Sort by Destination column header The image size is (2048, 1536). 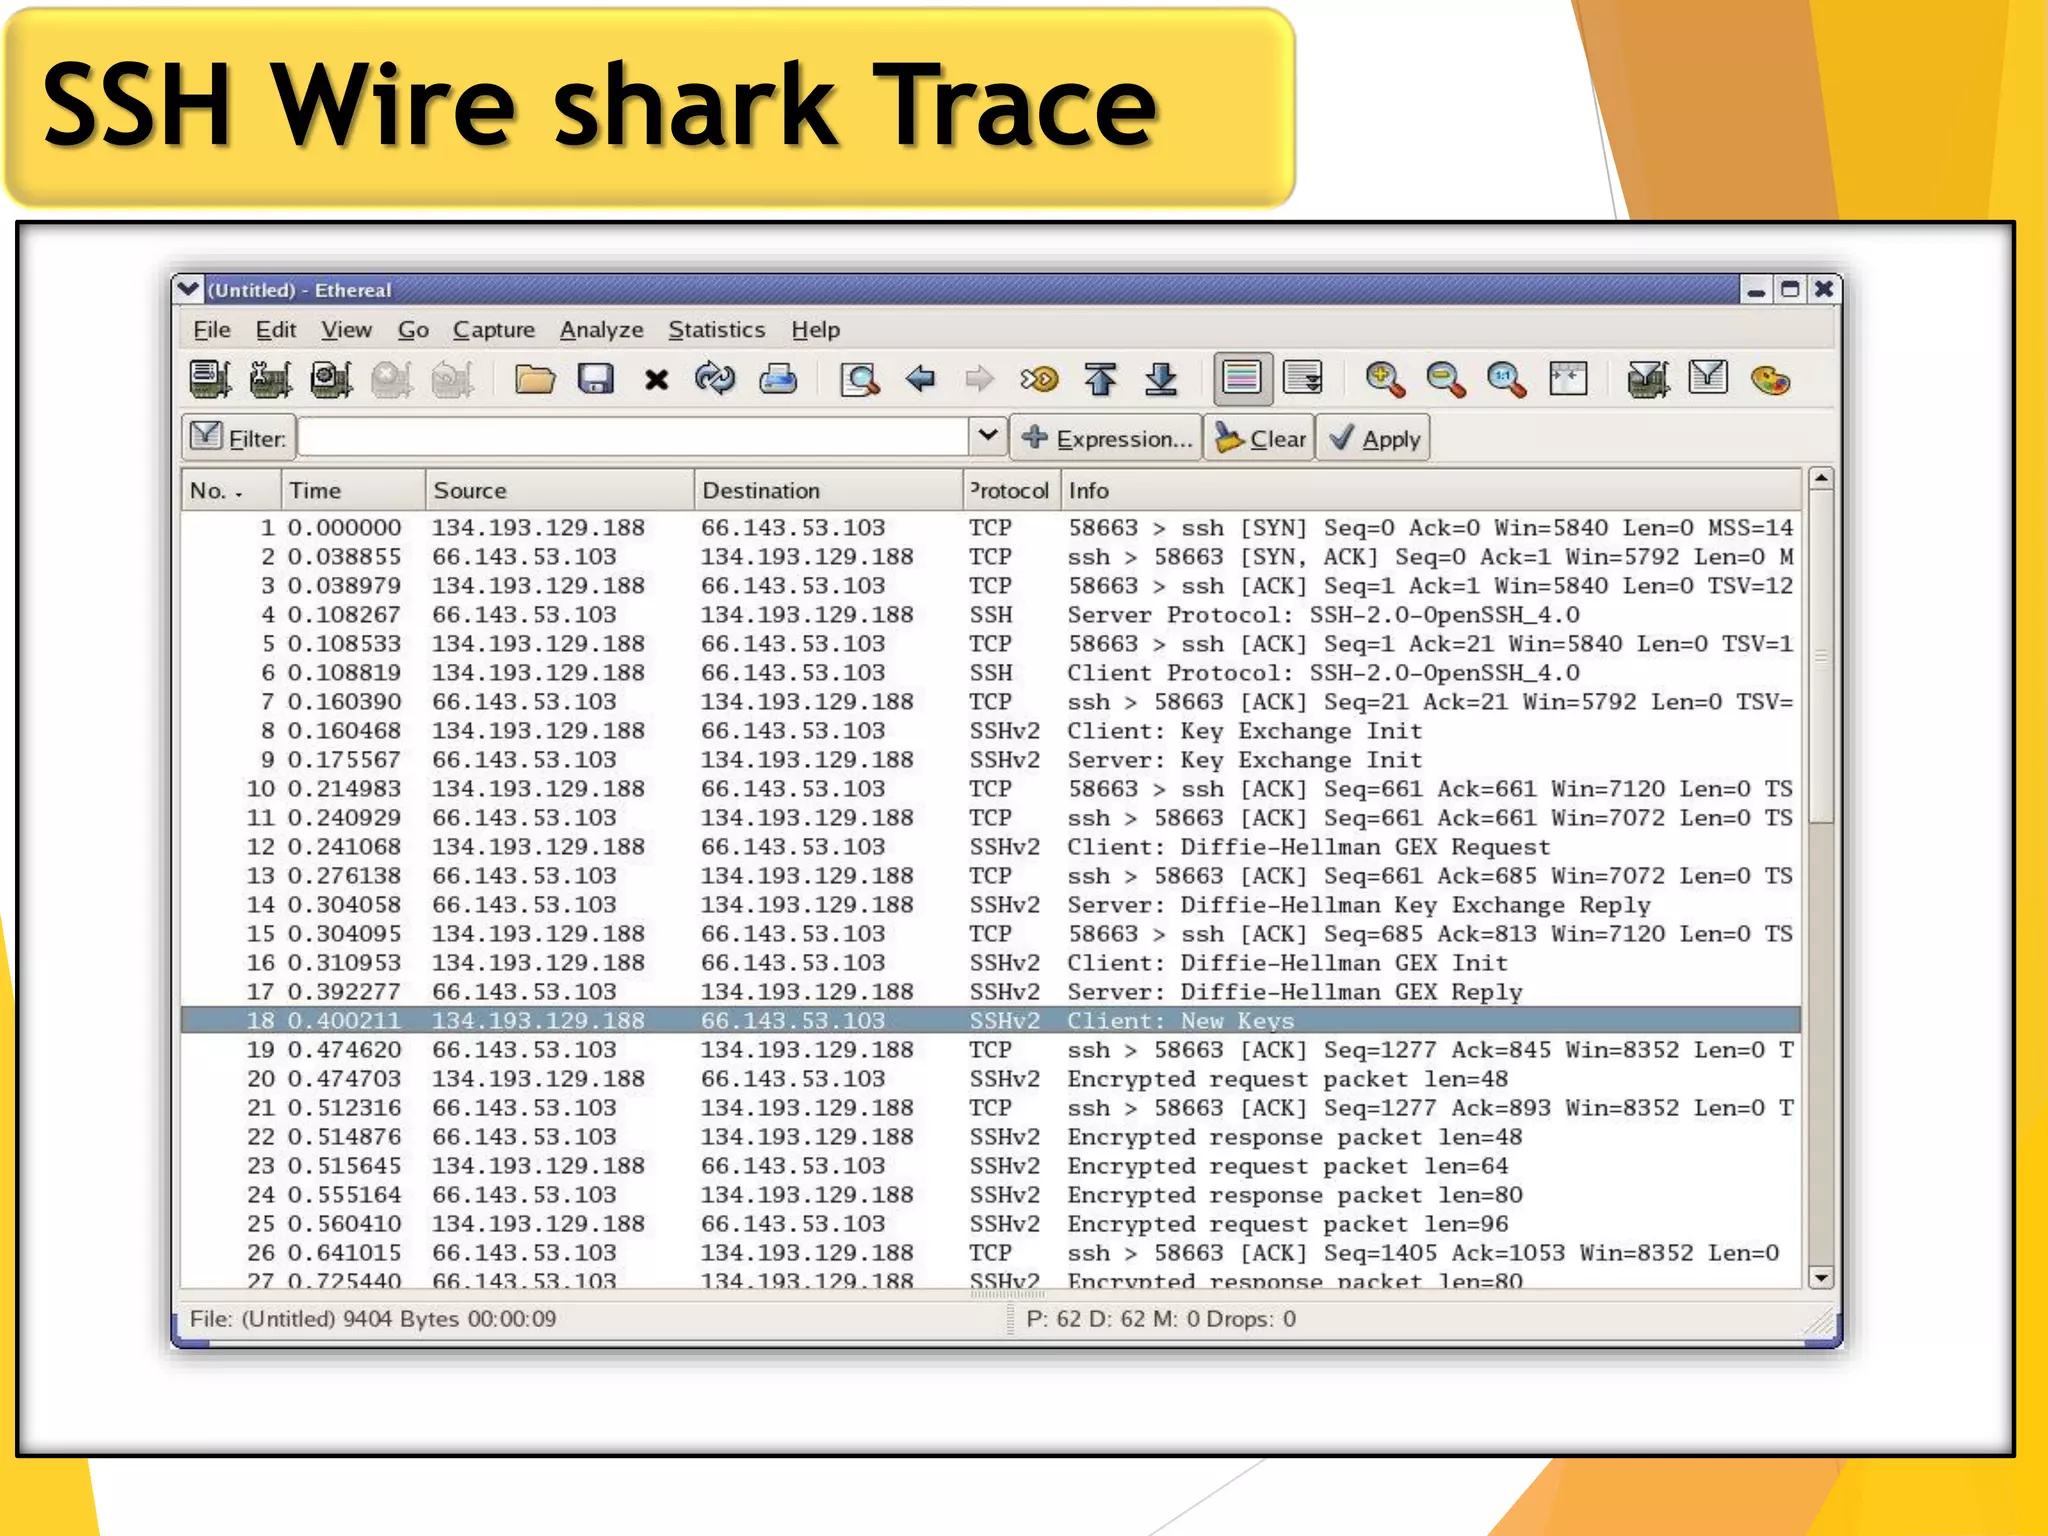(828, 490)
